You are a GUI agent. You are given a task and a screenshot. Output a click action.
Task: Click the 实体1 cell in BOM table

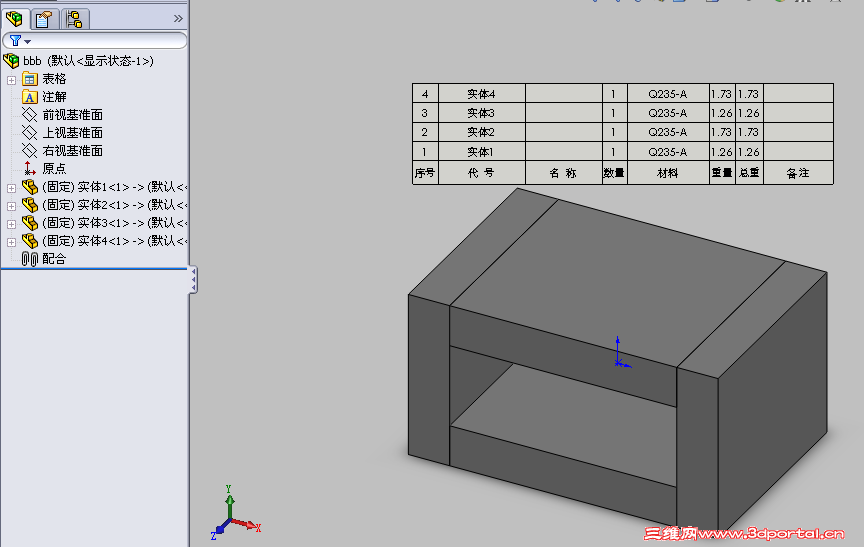(482, 151)
